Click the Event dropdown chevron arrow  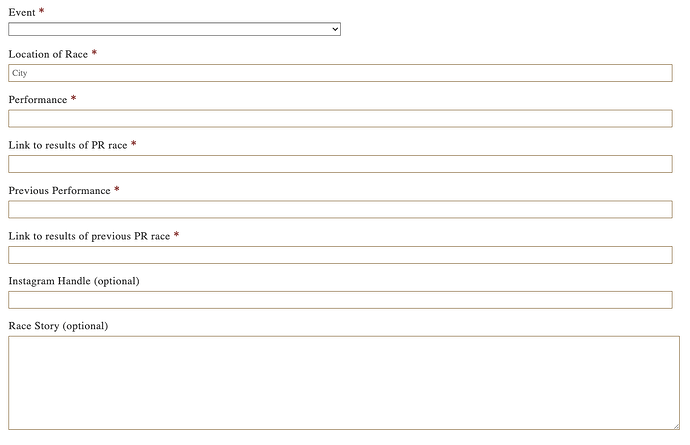click(x=335, y=29)
